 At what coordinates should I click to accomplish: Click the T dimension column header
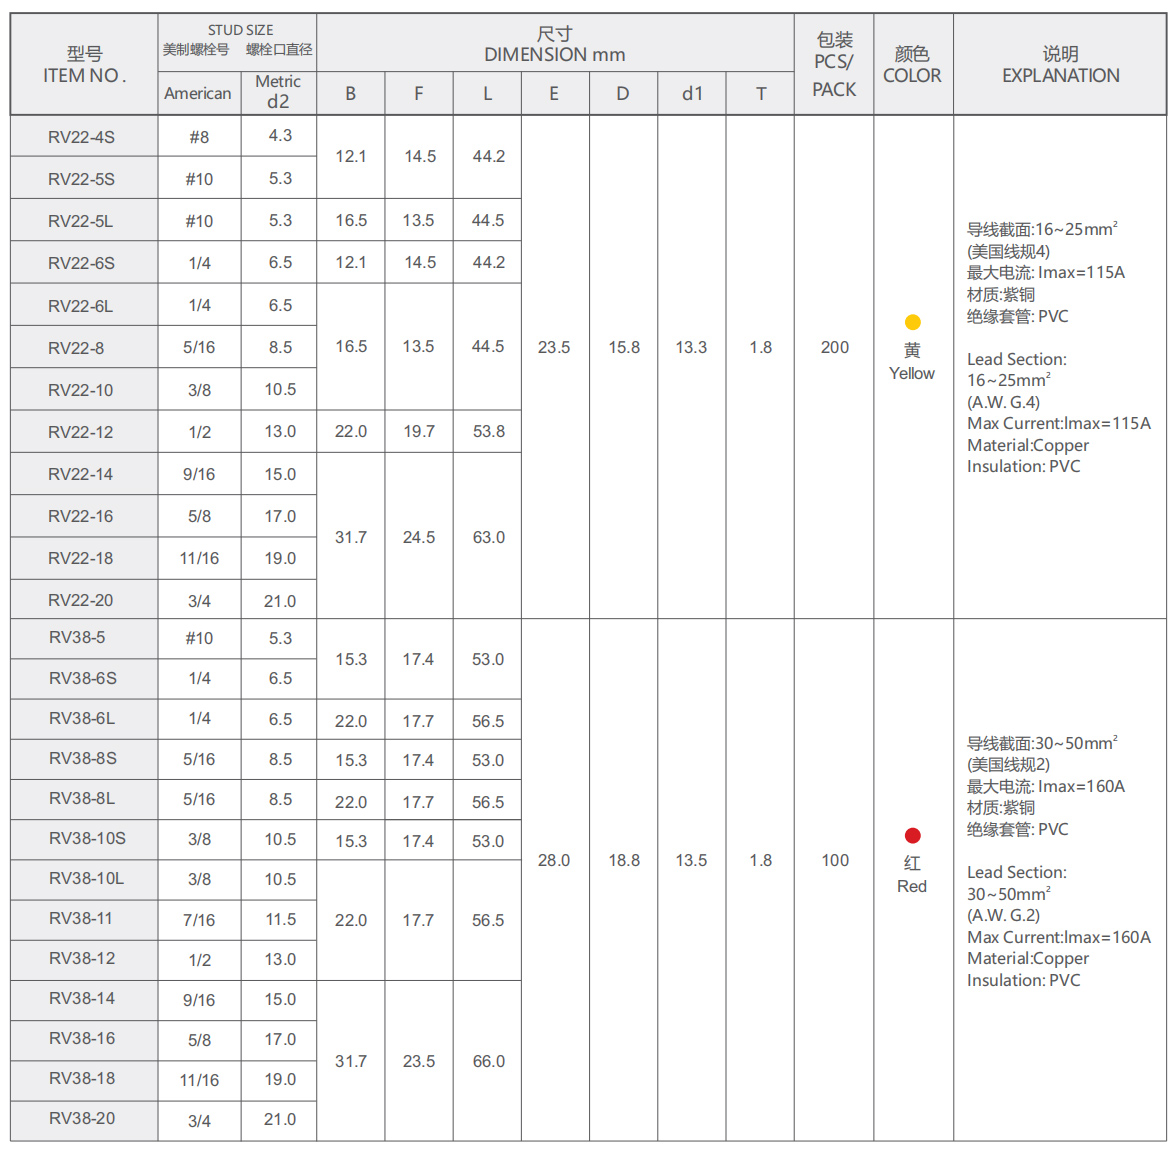point(761,94)
